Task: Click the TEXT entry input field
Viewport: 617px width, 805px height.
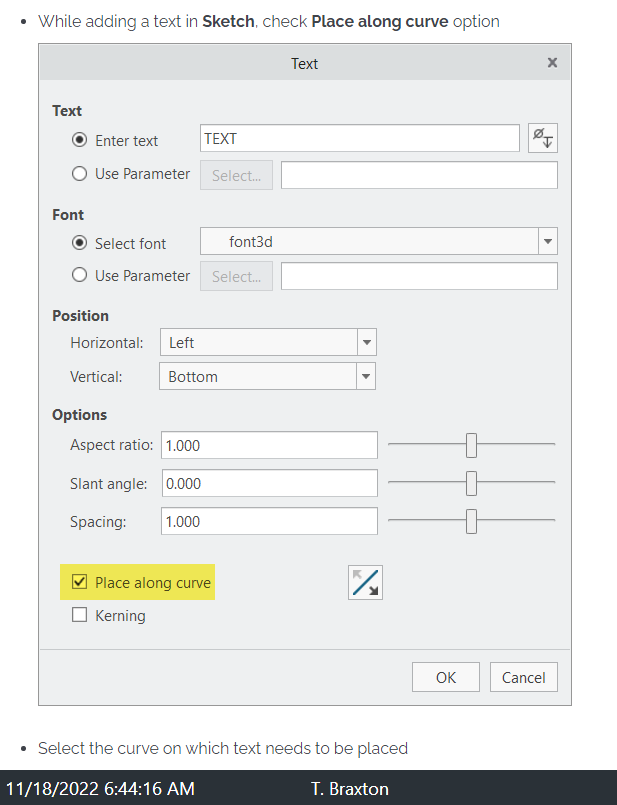Action: pos(360,138)
